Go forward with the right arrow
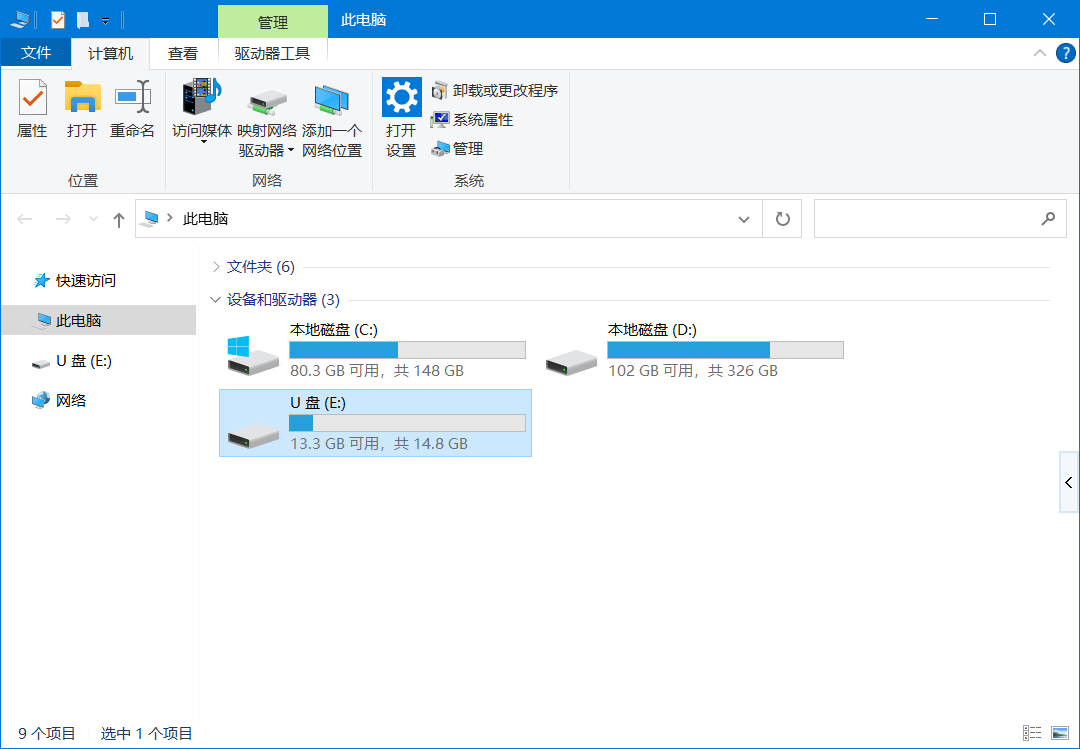 tap(63, 219)
